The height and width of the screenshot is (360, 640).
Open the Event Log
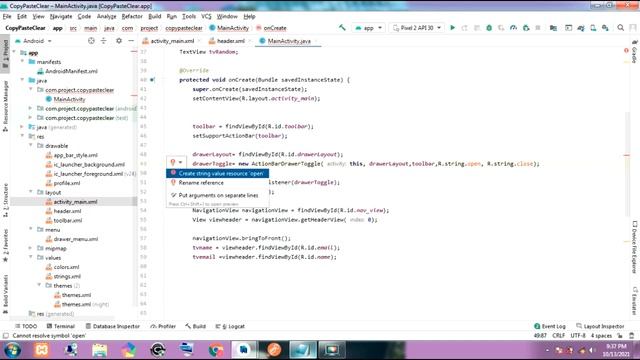tap(550, 326)
